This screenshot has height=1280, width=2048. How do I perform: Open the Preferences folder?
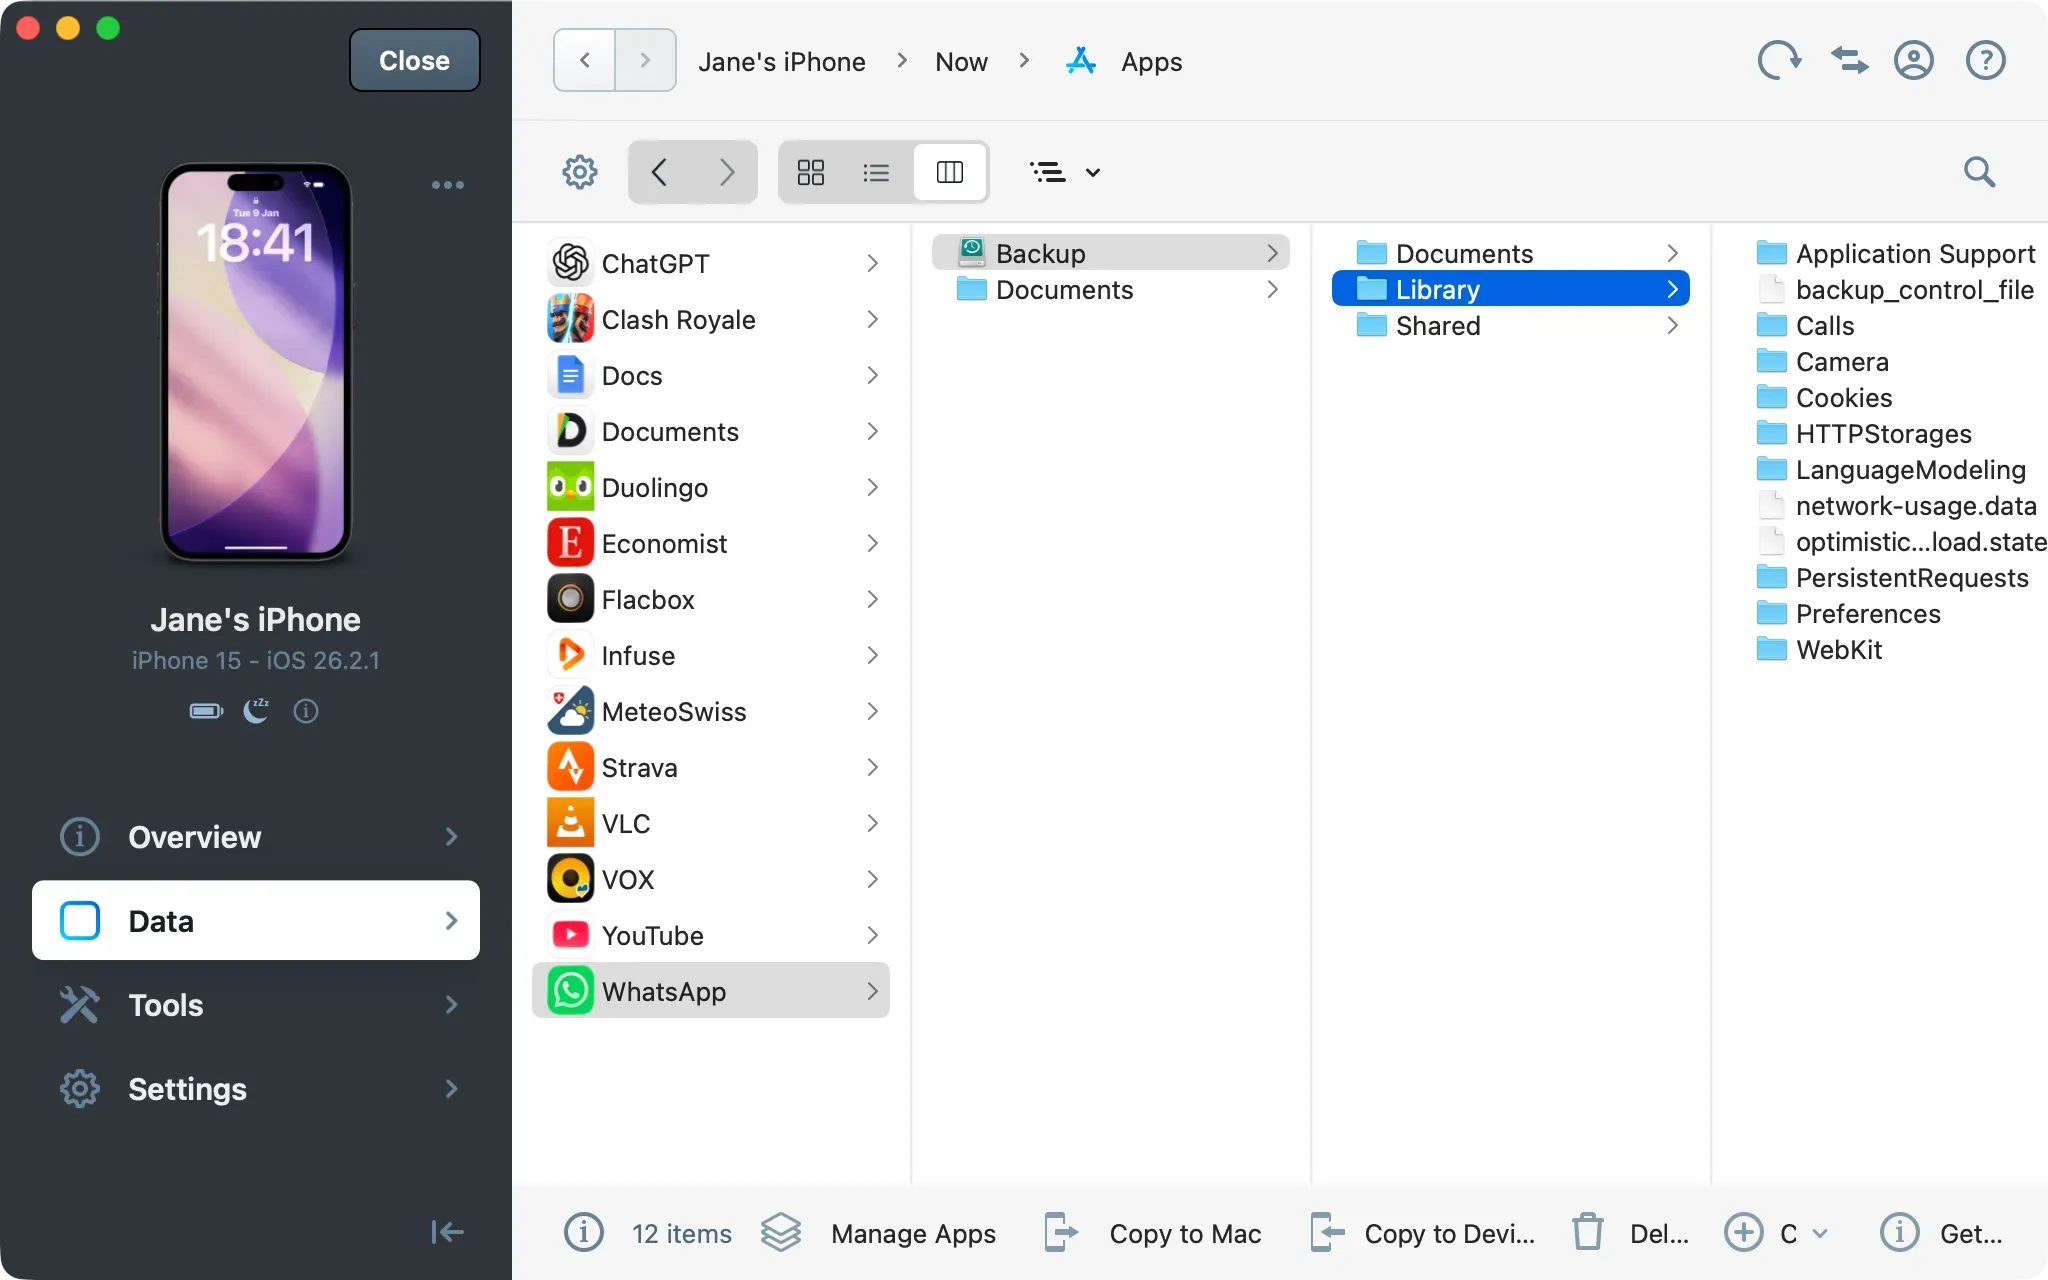(x=1849, y=613)
